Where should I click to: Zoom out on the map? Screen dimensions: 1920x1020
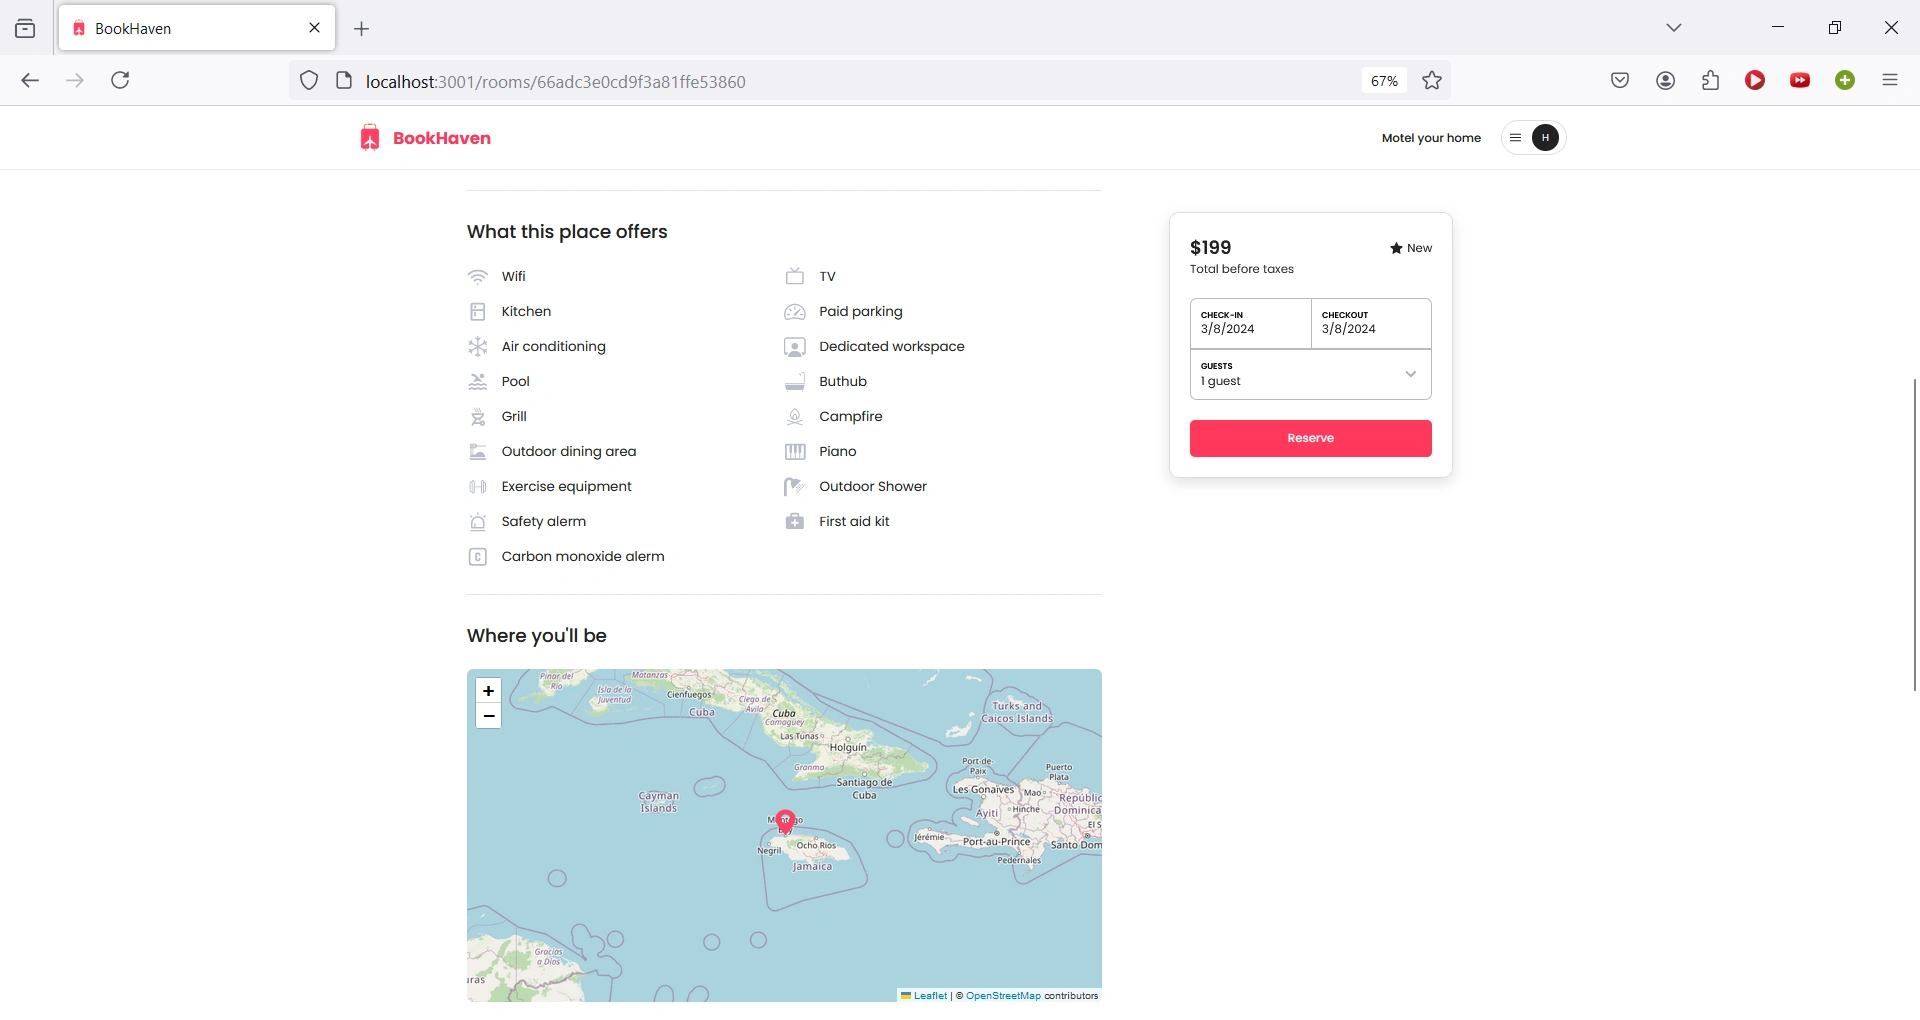pos(489,717)
